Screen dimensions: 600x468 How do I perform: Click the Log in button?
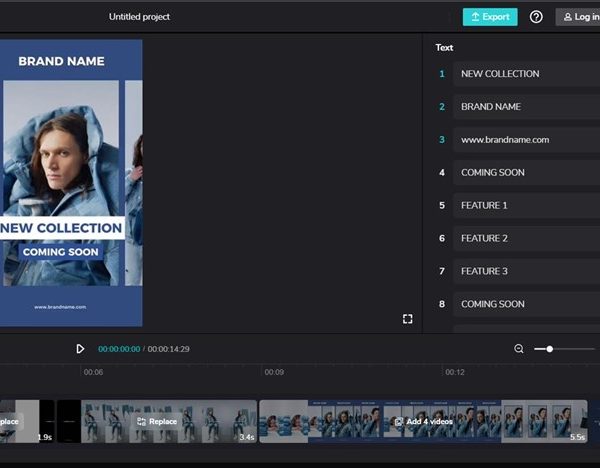[x=579, y=17]
